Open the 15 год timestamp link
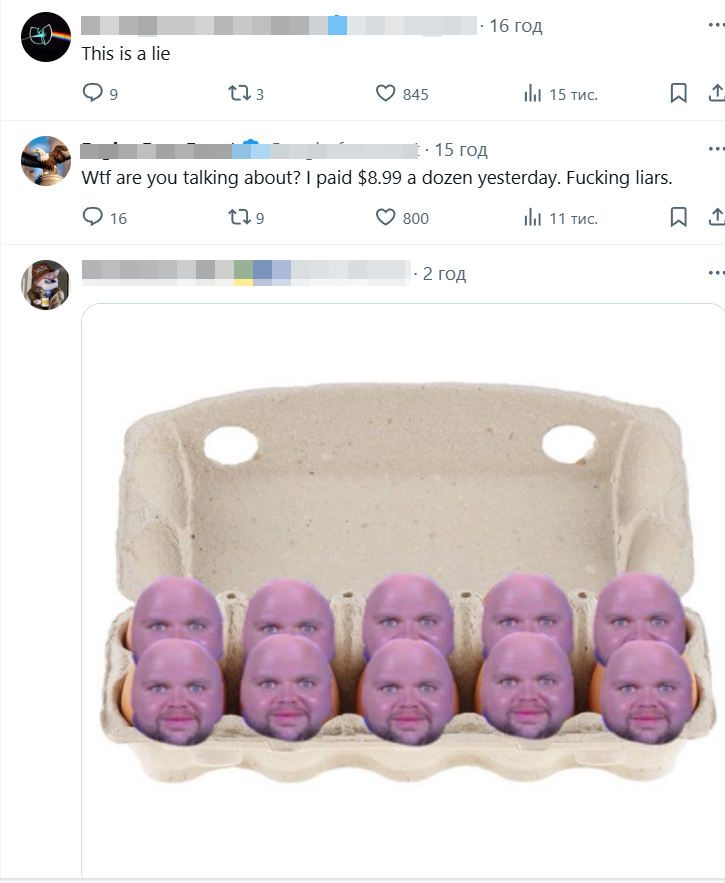 pos(461,149)
